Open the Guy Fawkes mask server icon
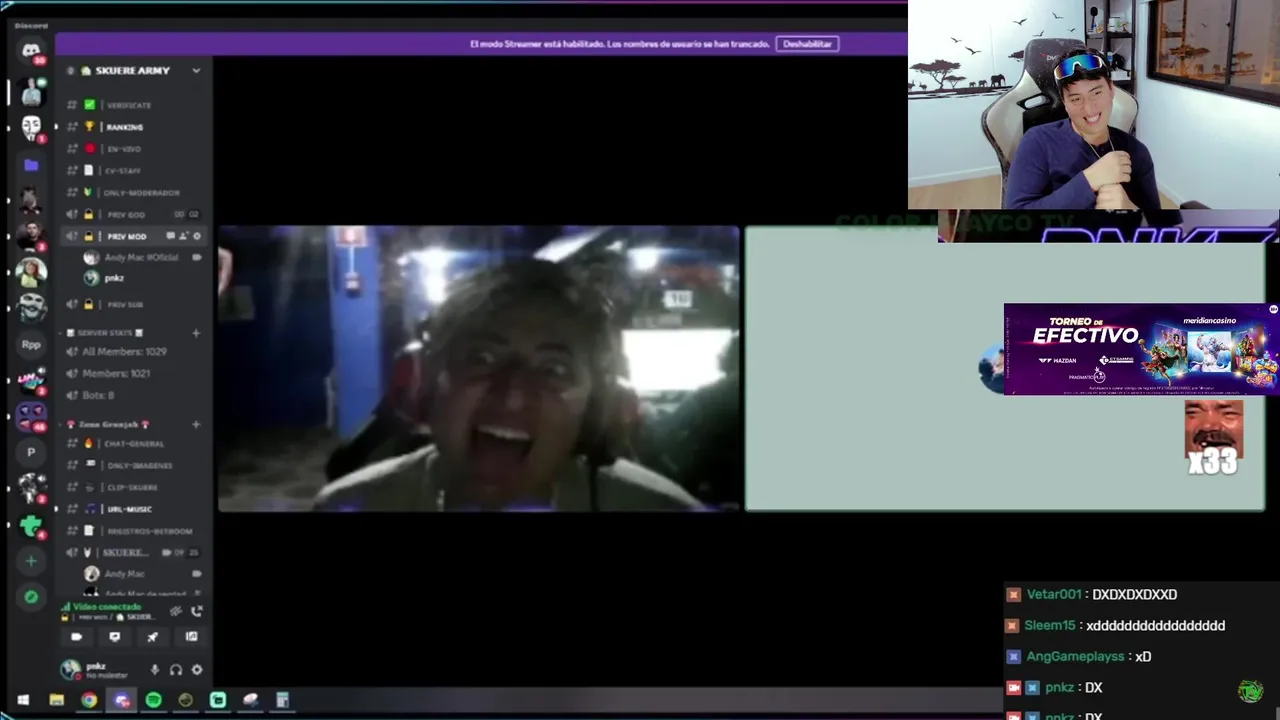The width and height of the screenshot is (1280, 720). coord(31,127)
